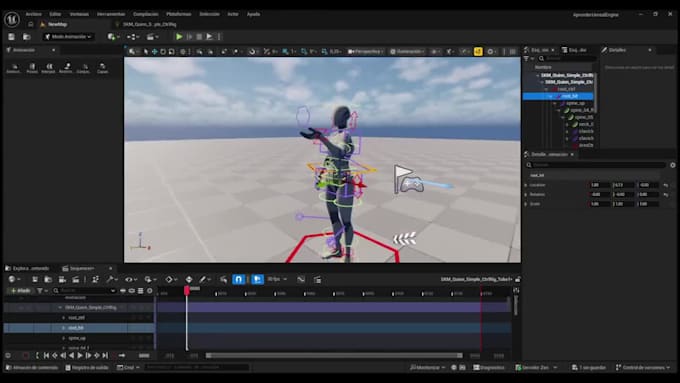Open the Herramientas menu

(111, 14)
